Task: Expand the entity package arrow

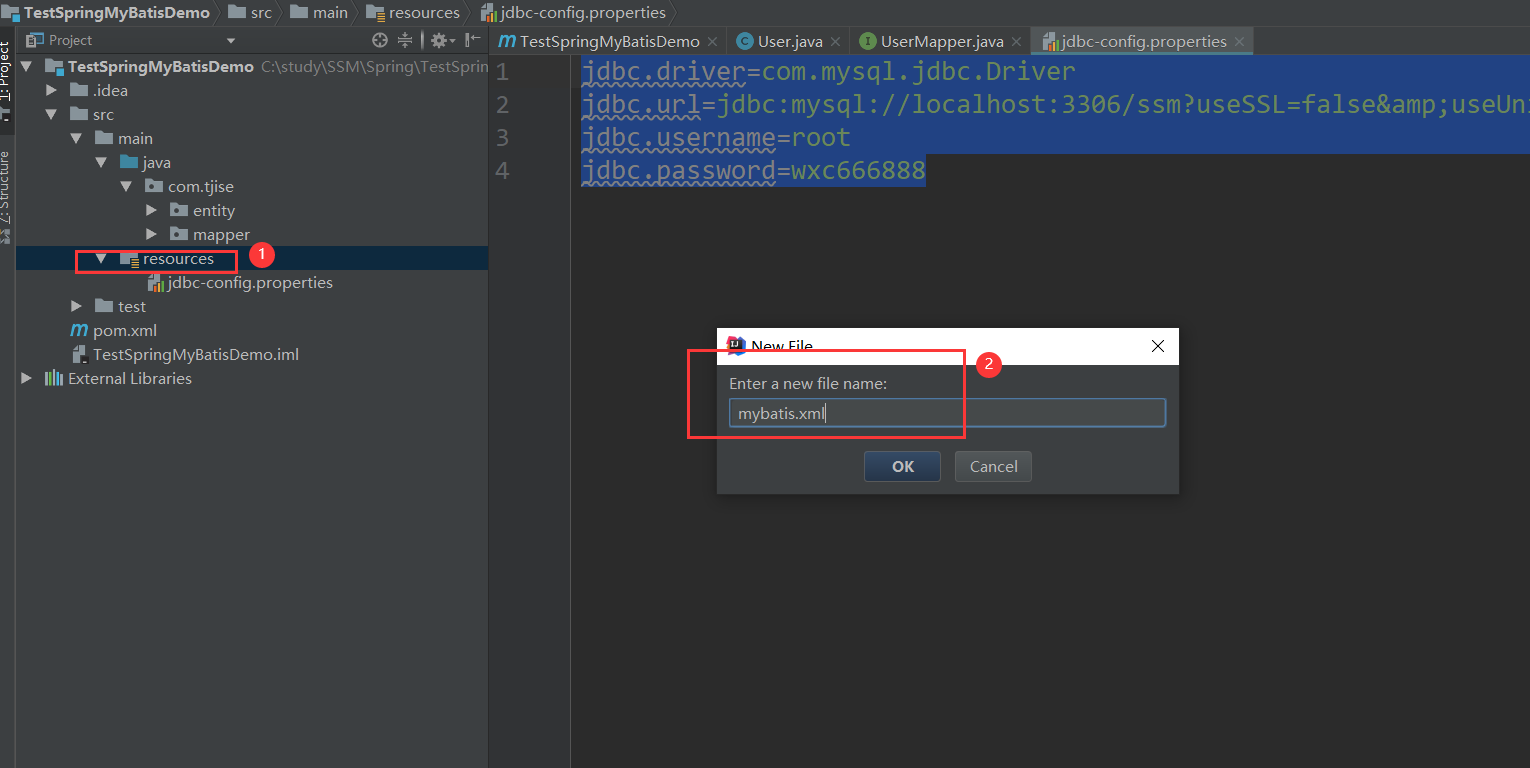Action: 151,210
